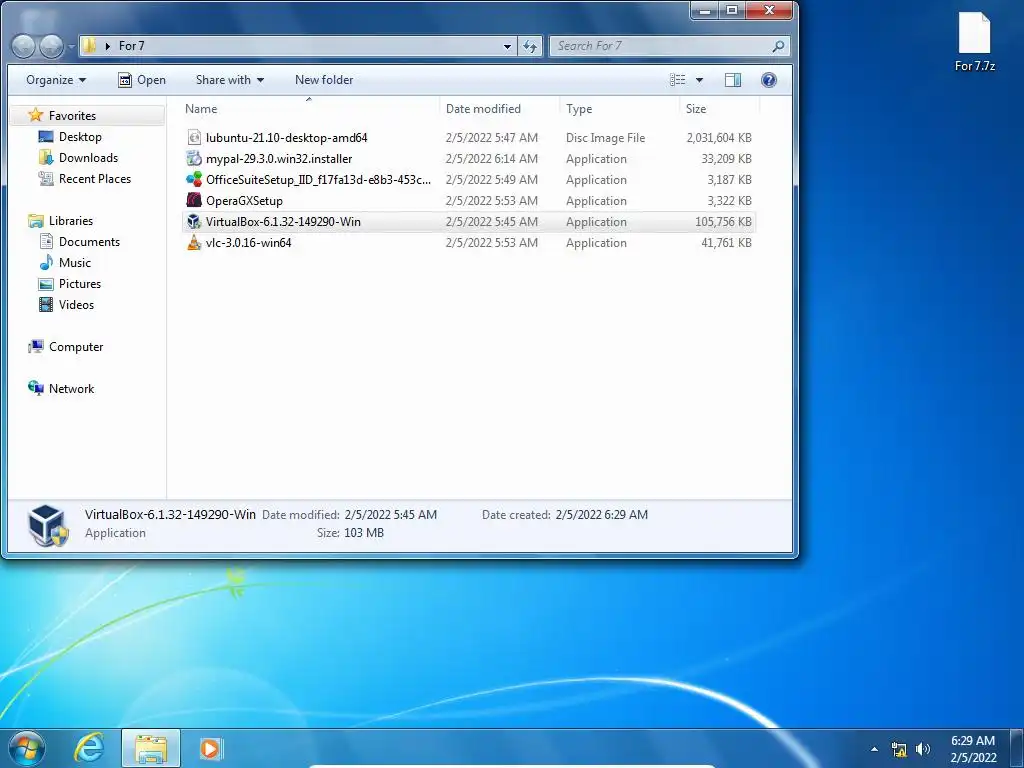The image size is (1024, 768).
Task: Click the Videos filmstrip icon
Action: [x=46, y=304]
